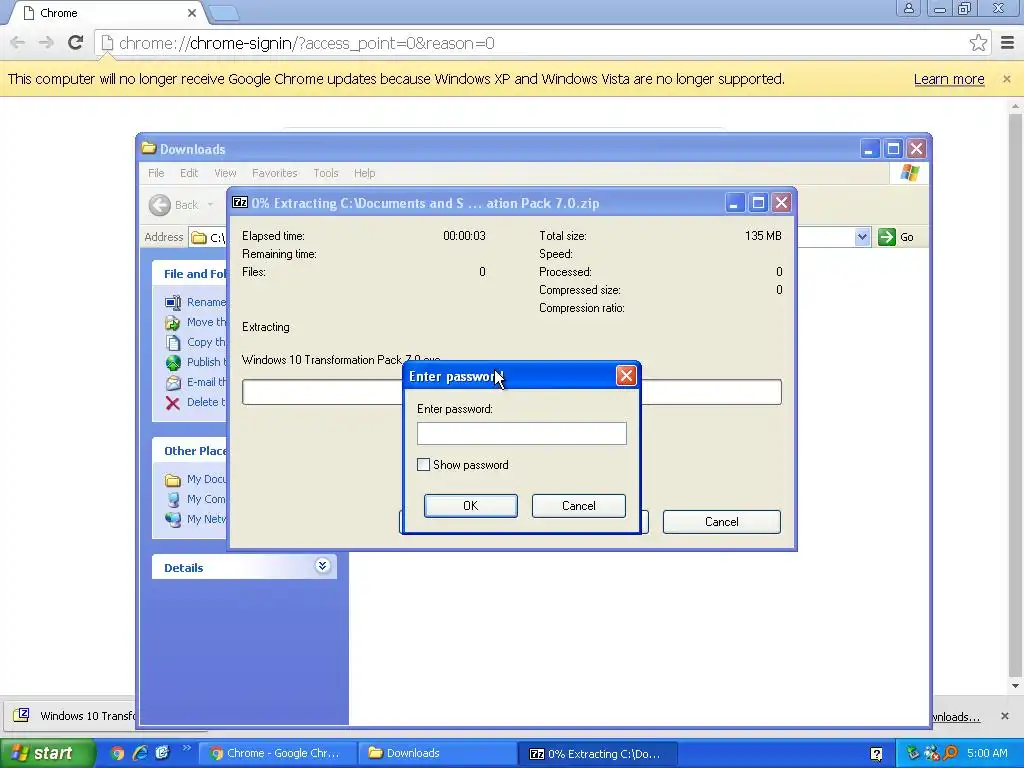Click the Rename task icon
Screen dimensions: 1024x768
click(173, 302)
